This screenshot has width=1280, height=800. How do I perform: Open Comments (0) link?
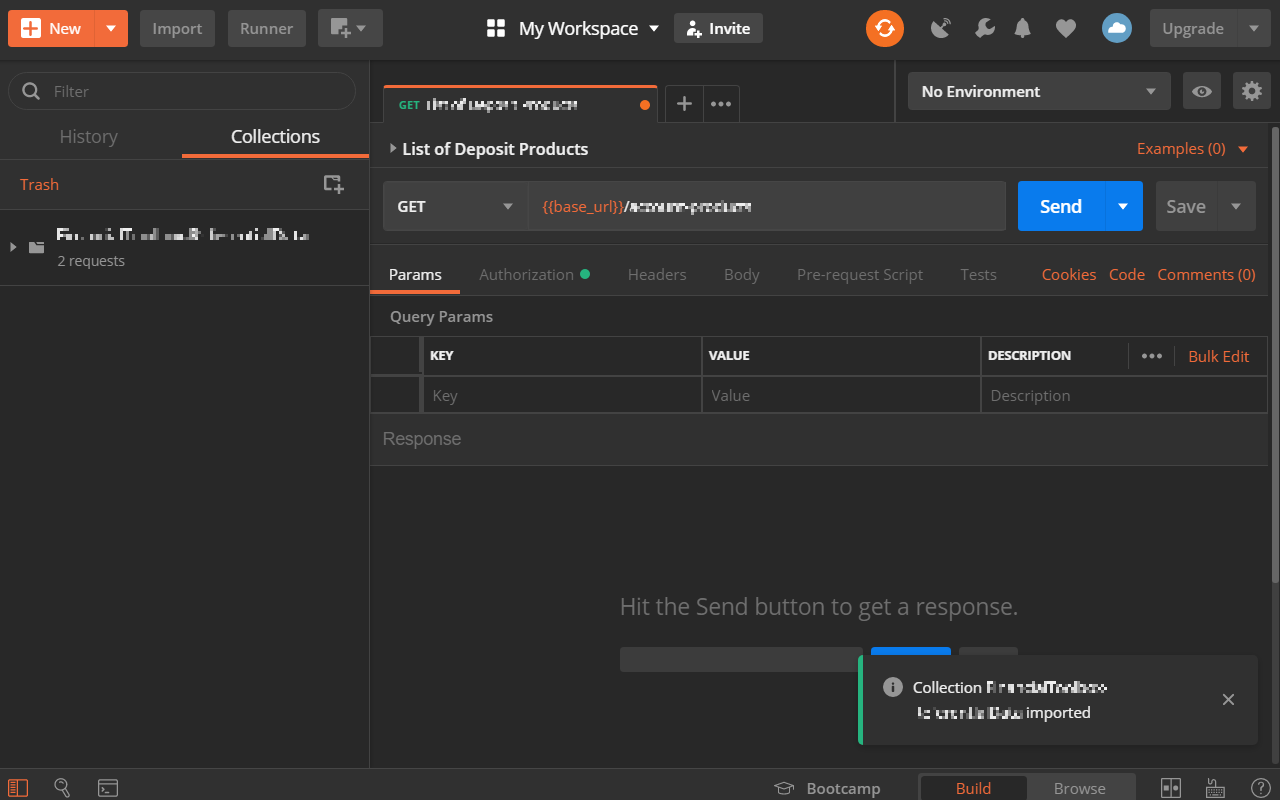(x=1206, y=274)
